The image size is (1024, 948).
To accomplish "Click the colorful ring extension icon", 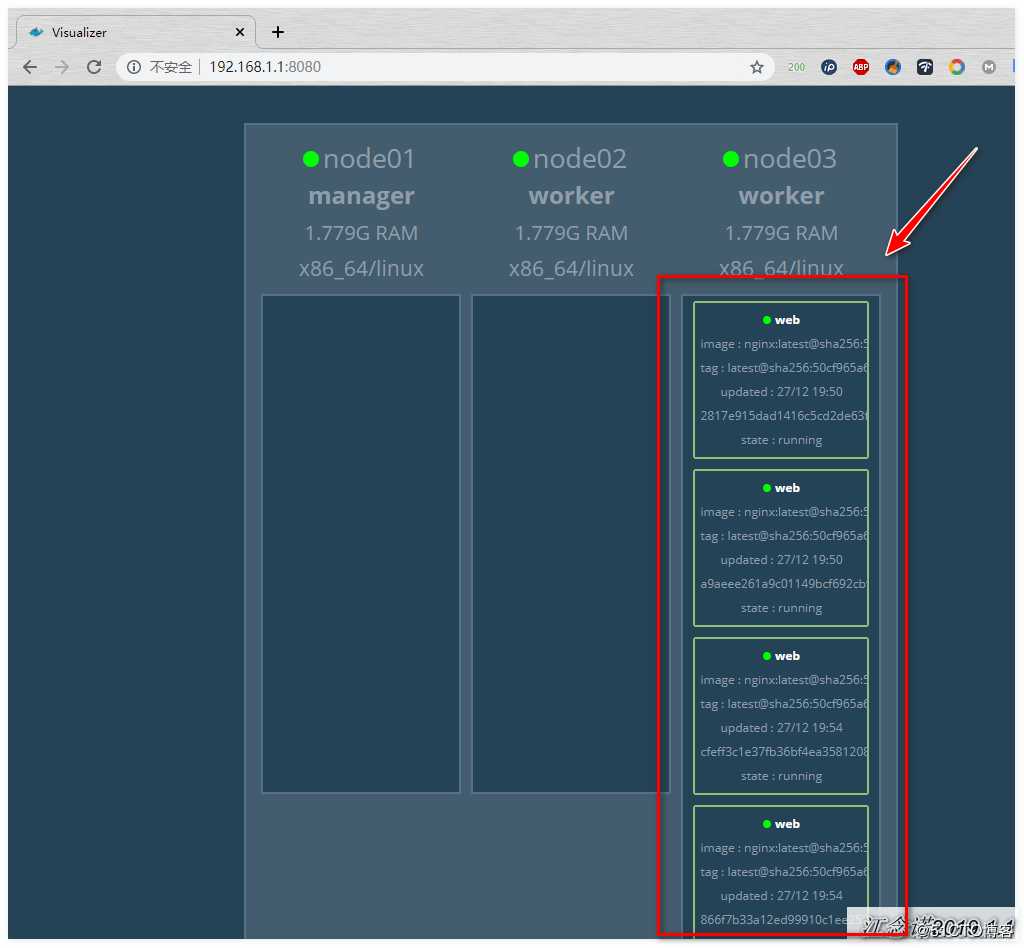I will (x=957, y=67).
